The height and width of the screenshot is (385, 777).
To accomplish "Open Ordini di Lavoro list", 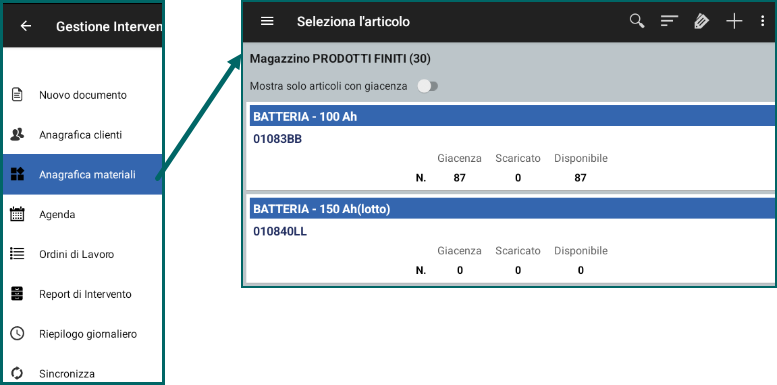I will pos(83,254).
